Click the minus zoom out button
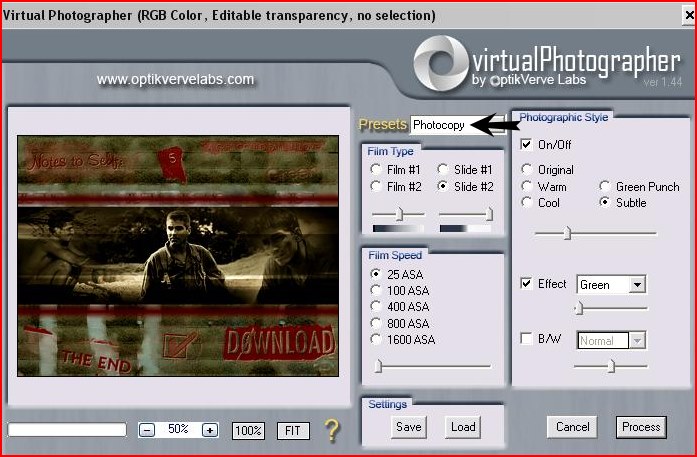This screenshot has width=697, height=457. coord(147,430)
